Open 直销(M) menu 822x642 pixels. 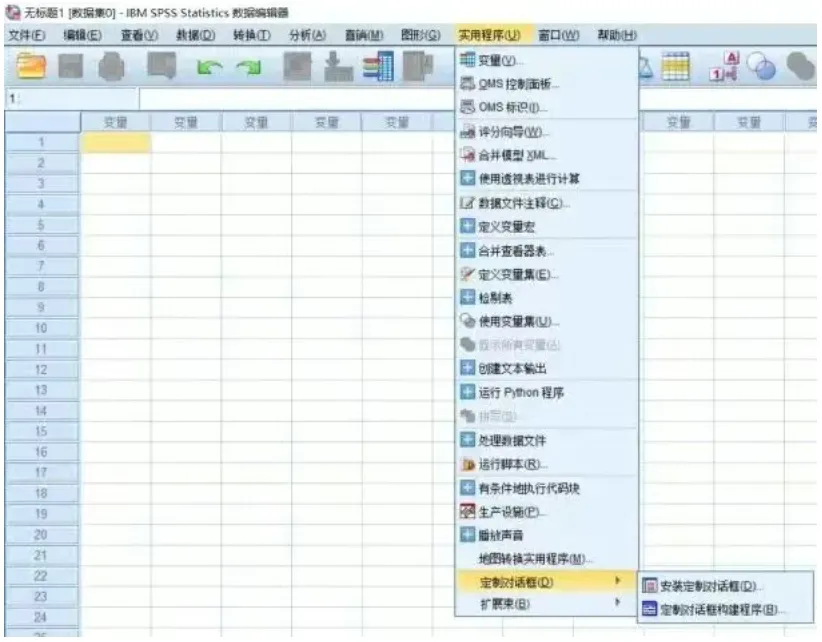tap(364, 35)
